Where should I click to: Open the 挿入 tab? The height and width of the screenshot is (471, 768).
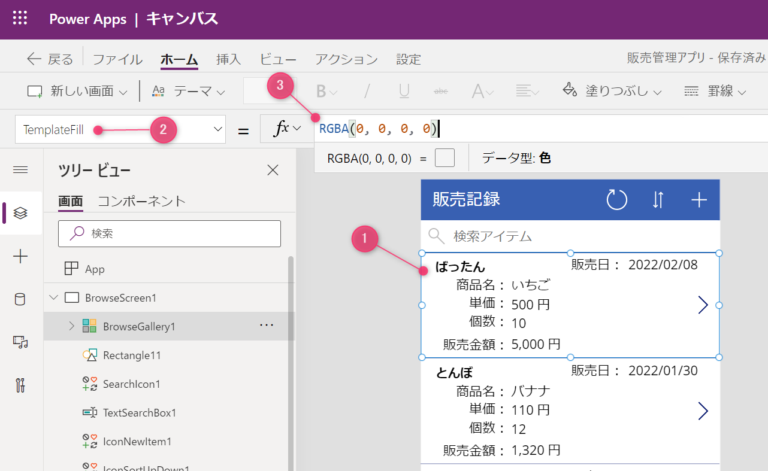tap(229, 59)
